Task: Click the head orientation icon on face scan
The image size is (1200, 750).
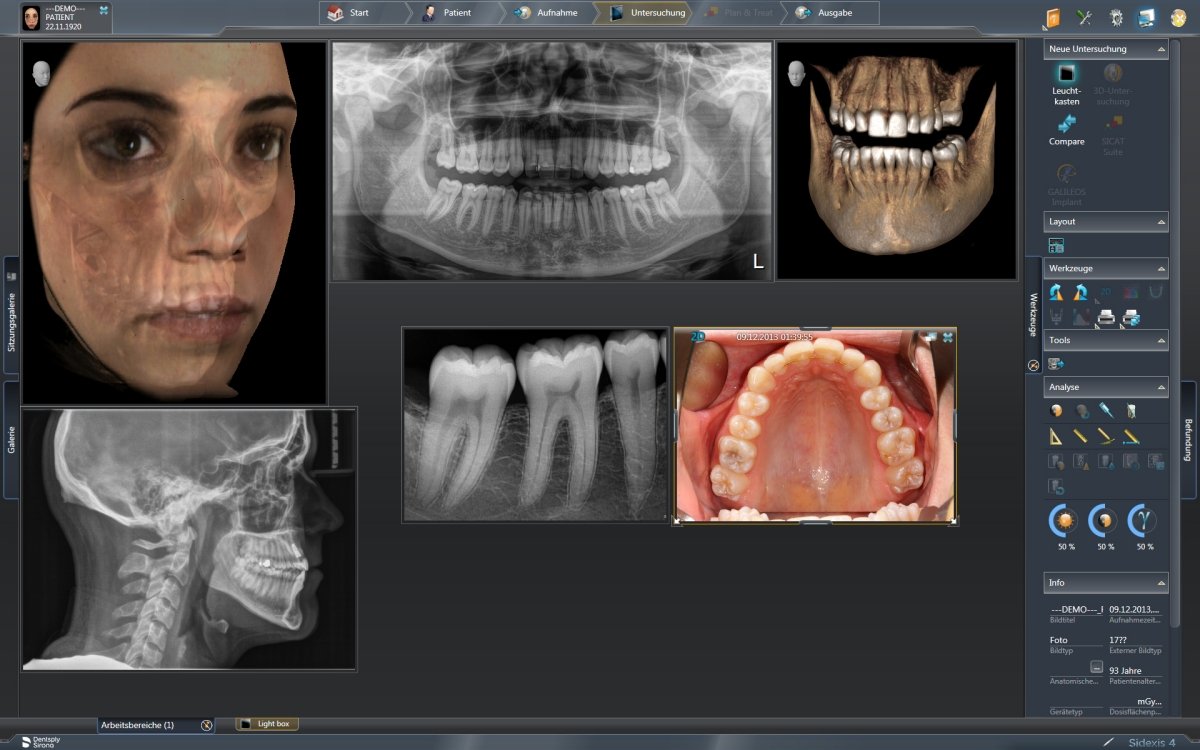Action: (x=42, y=73)
